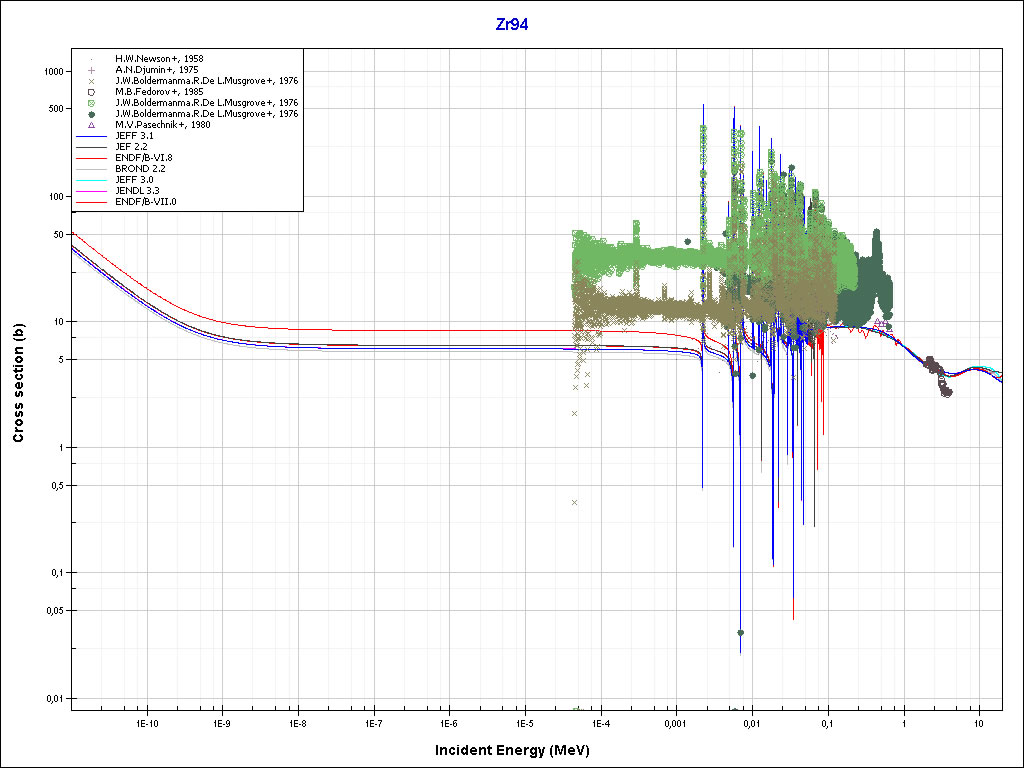This screenshot has width=1024, height=768.
Task: Click the hollow marker next to M.B.Fedorov
Action: [91, 92]
